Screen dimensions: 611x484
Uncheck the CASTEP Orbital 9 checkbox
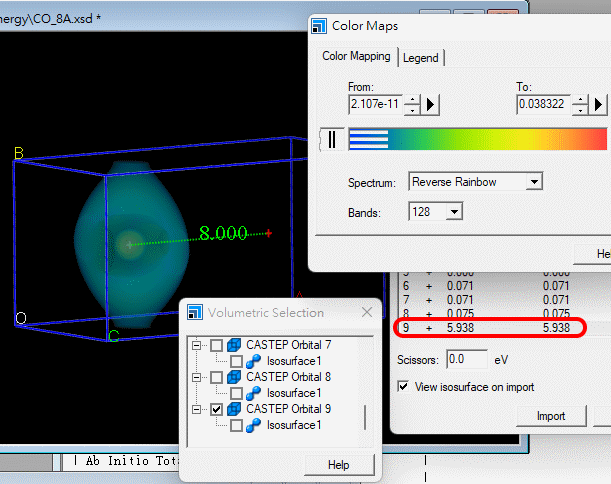pos(216,409)
